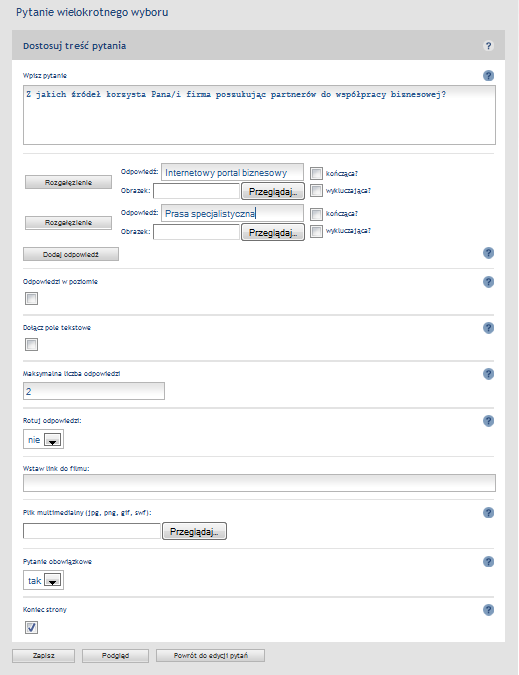Click Powrót do edycji pytań button
Viewport: 519px width, 675px height.
(210, 656)
